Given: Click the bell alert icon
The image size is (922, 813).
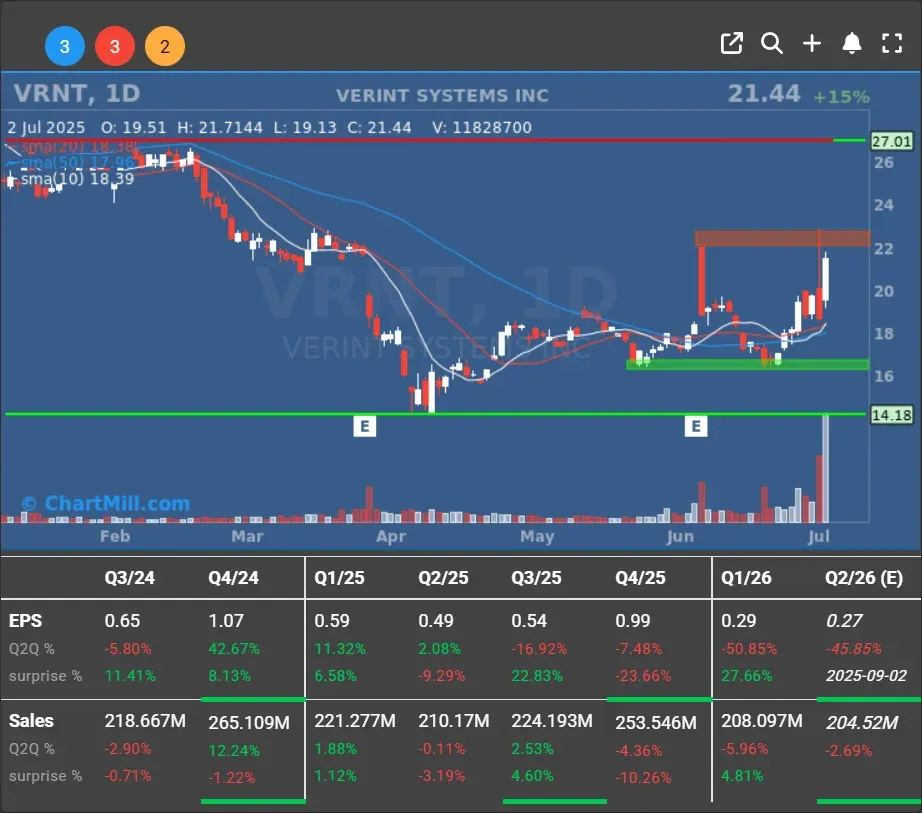Looking at the screenshot, I should click(851, 44).
